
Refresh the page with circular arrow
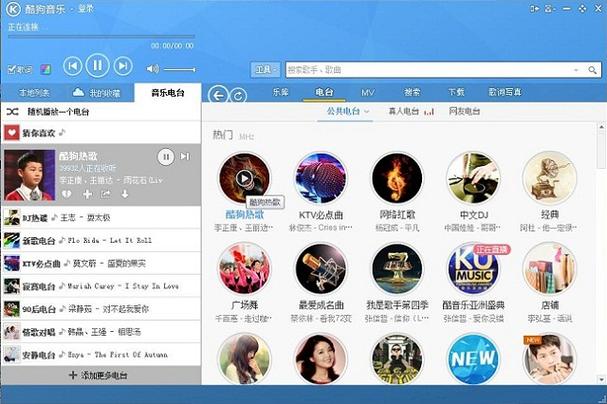(x=238, y=95)
